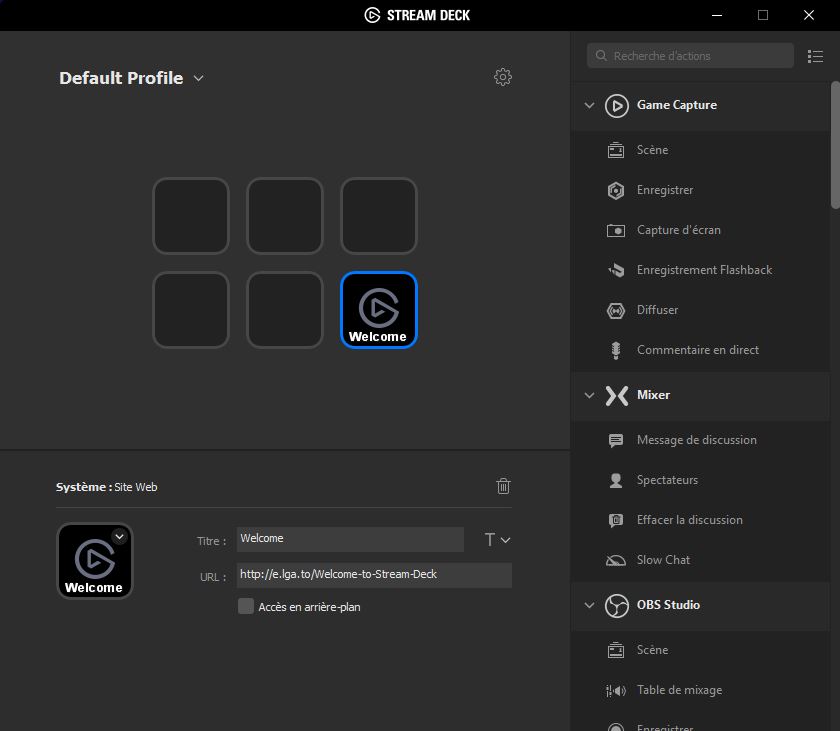The height and width of the screenshot is (731, 840).
Task: Click the Capture d'écran action label
Action: coord(678,230)
